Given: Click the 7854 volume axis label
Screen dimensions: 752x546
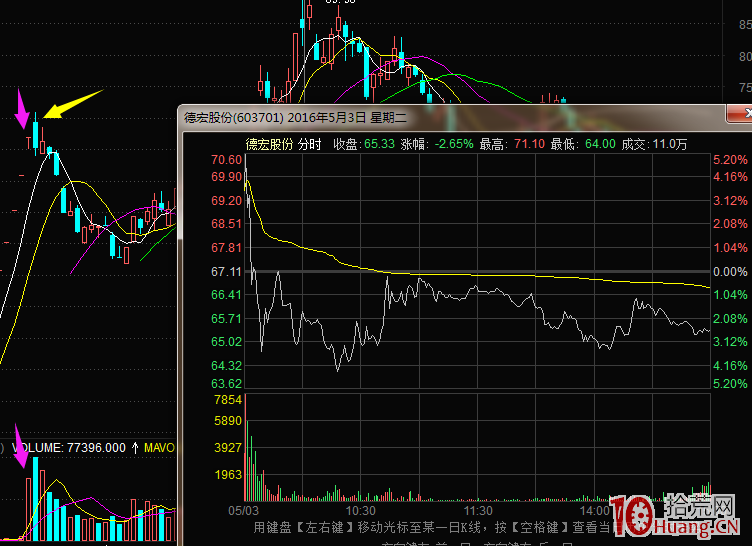Looking at the screenshot, I should pyautogui.click(x=228, y=400).
